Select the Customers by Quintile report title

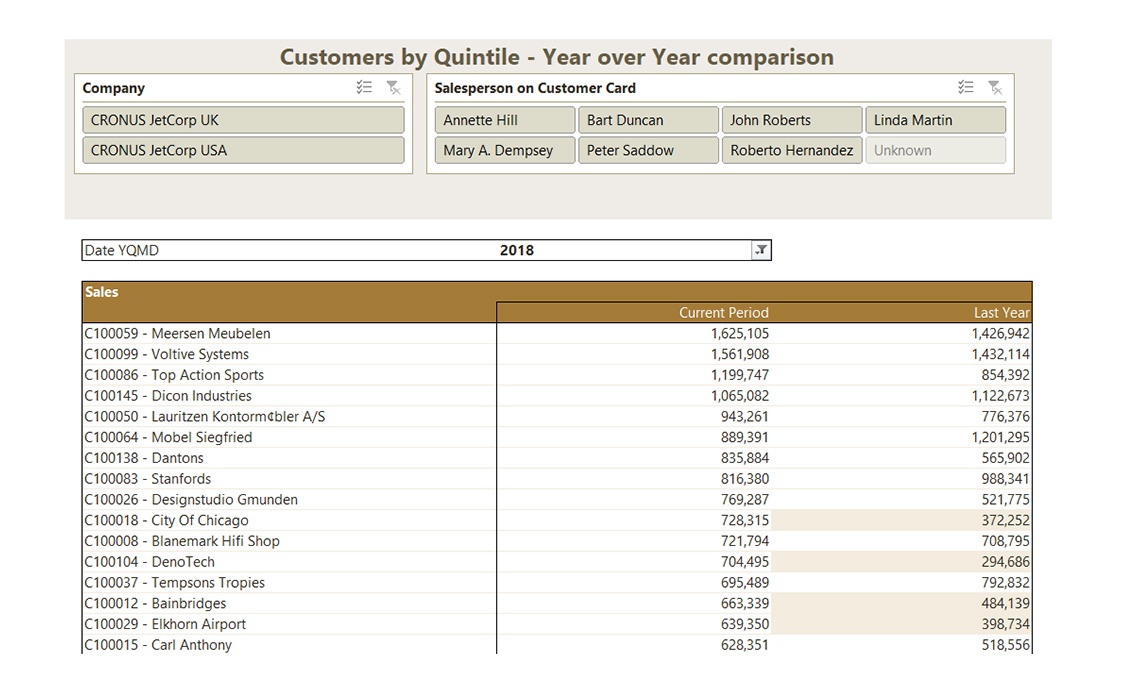(557, 57)
